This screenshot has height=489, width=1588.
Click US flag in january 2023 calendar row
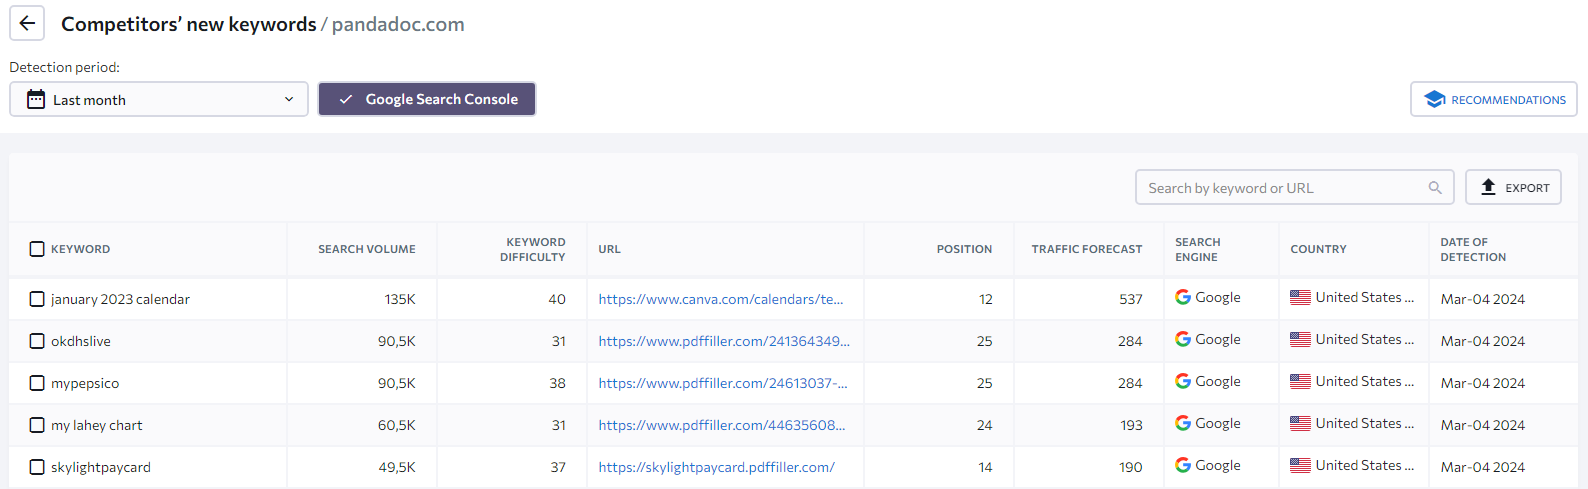click(1300, 298)
